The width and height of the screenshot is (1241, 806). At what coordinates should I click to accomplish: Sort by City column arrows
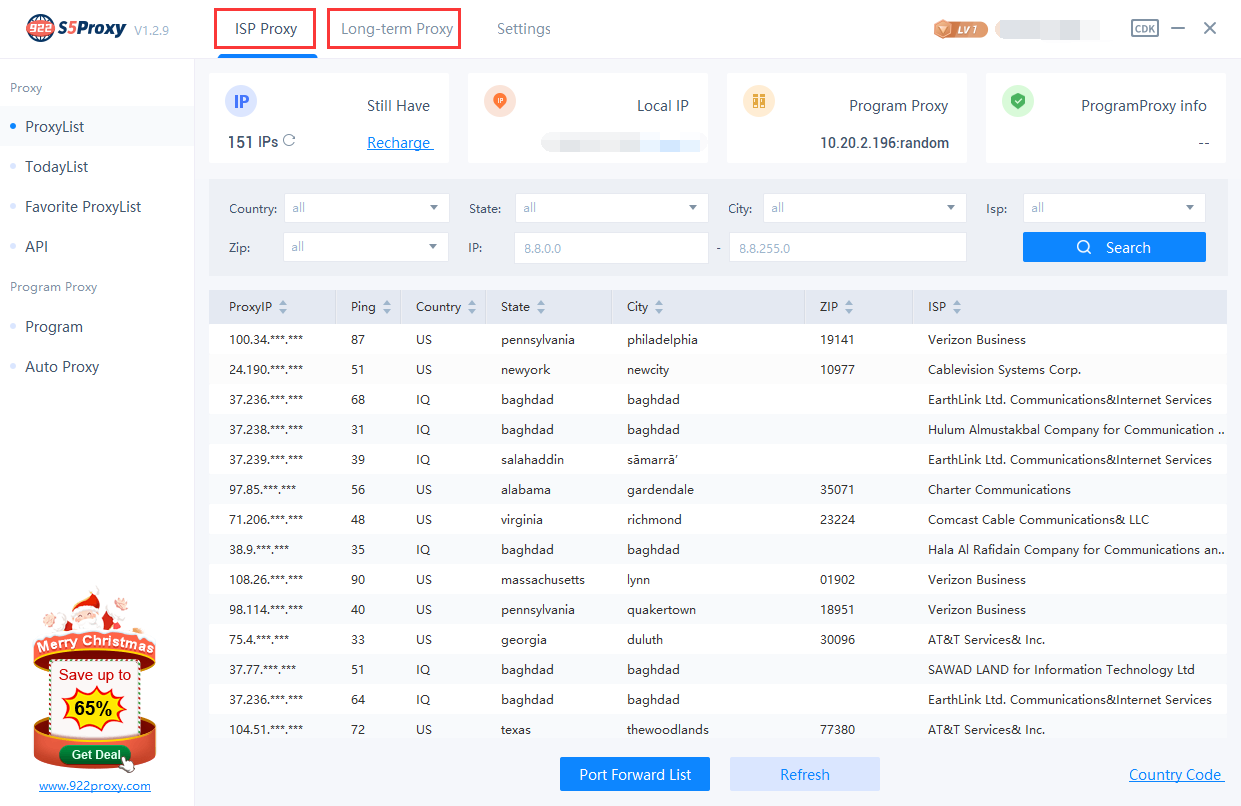coord(659,307)
